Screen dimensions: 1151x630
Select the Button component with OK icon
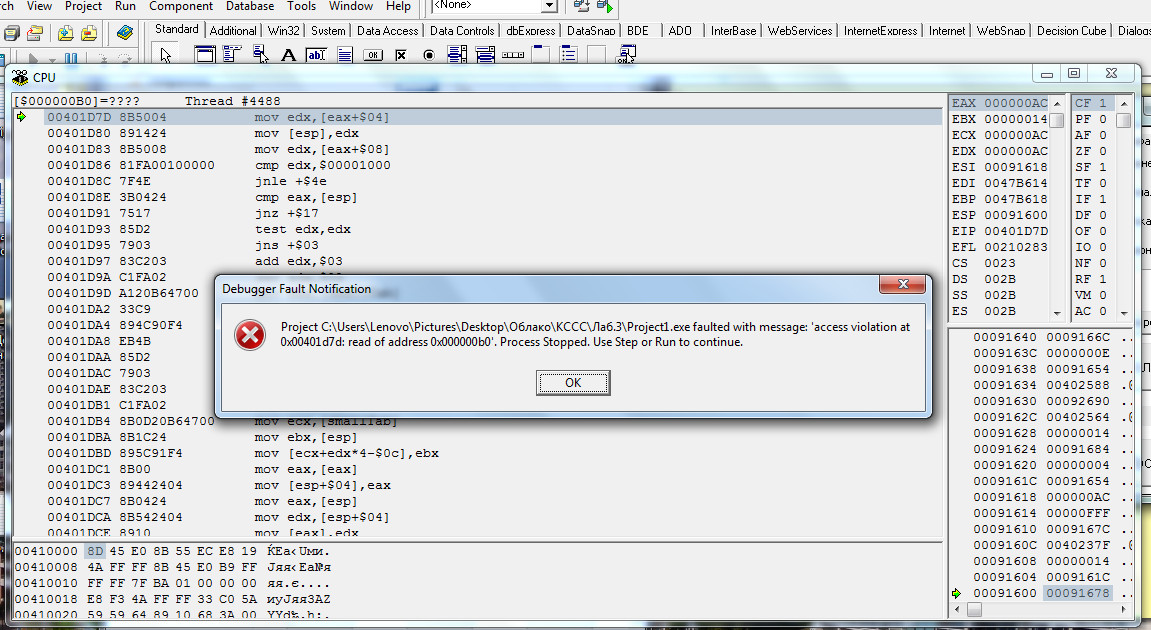[373, 55]
